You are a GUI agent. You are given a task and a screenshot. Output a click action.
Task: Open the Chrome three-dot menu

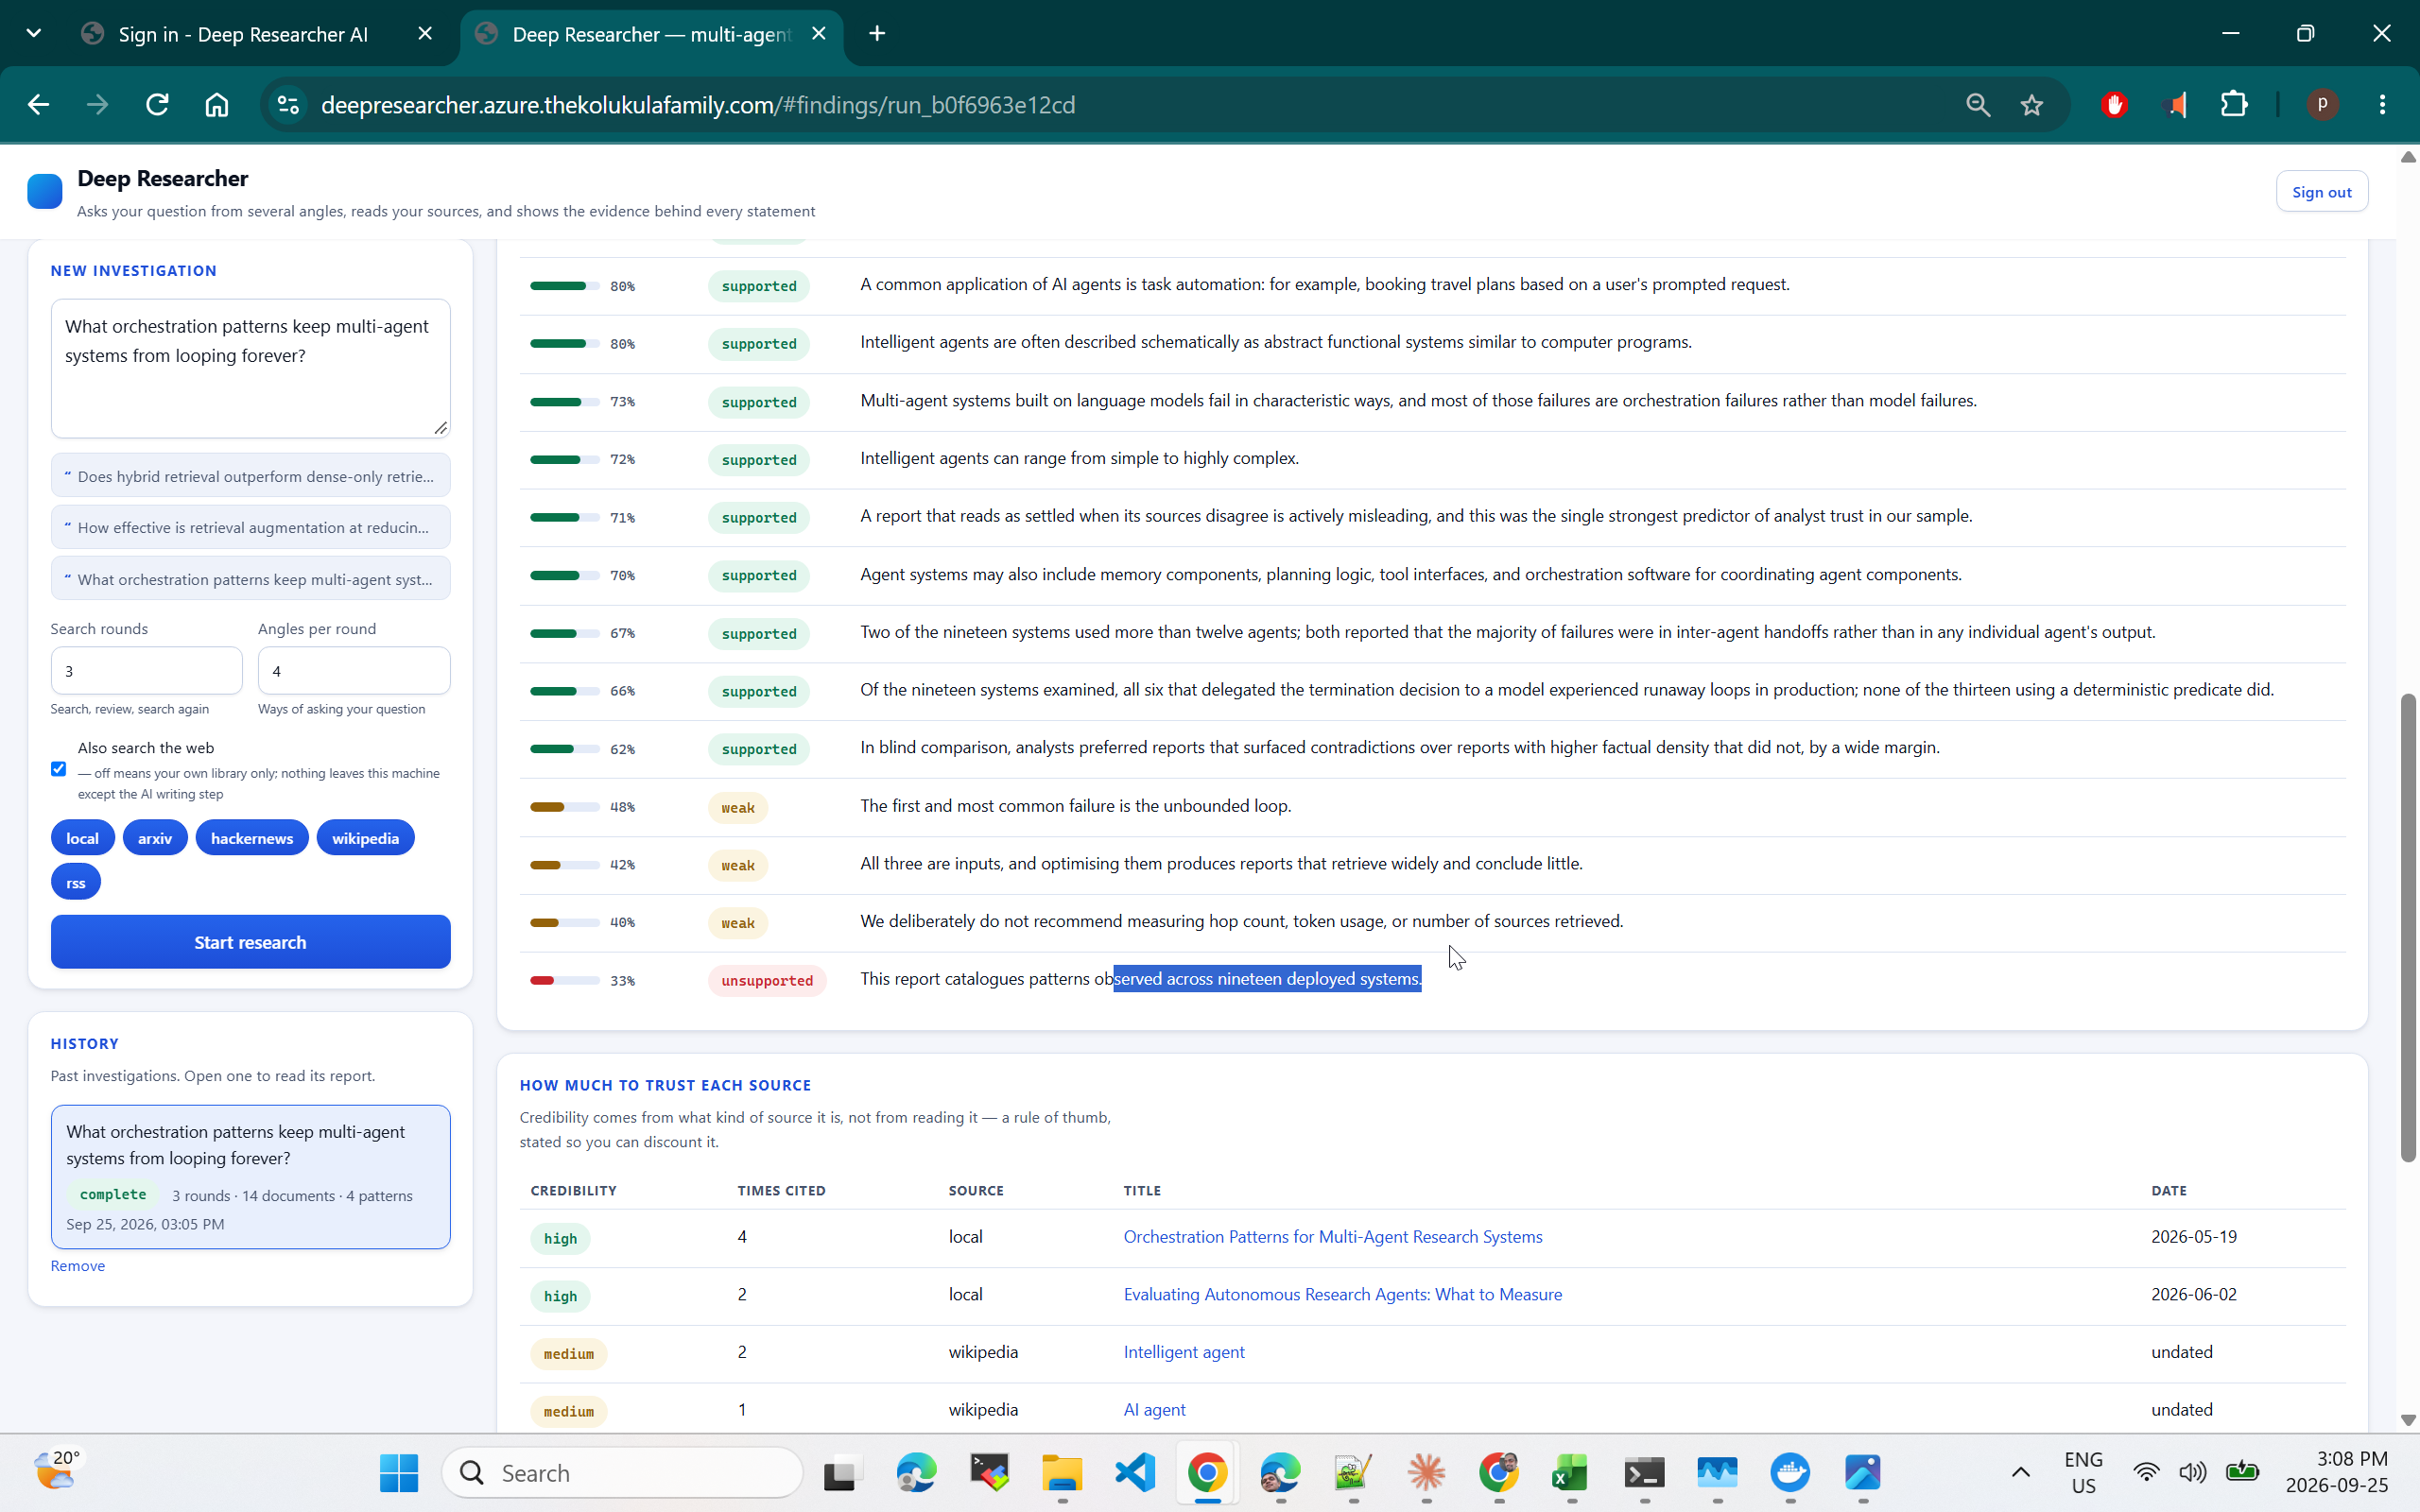pyautogui.click(x=2382, y=105)
